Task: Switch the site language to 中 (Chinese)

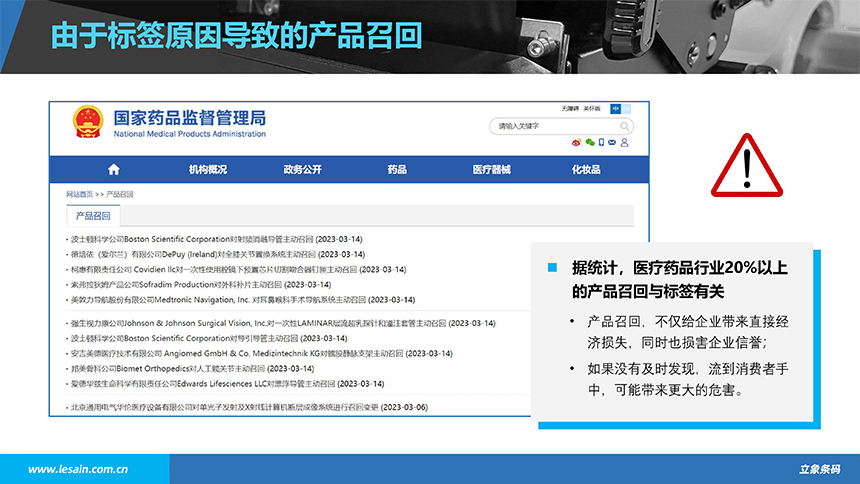Action: 615,108
